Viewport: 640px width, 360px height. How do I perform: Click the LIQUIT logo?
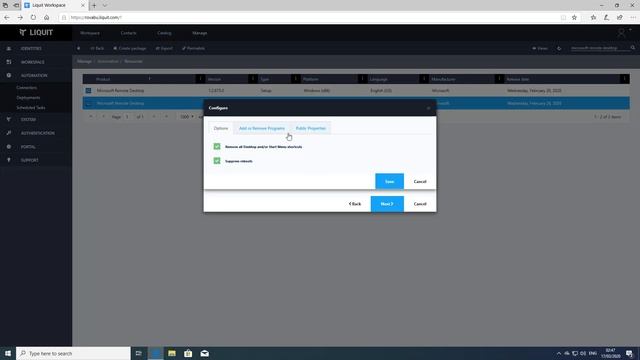(x=36, y=33)
